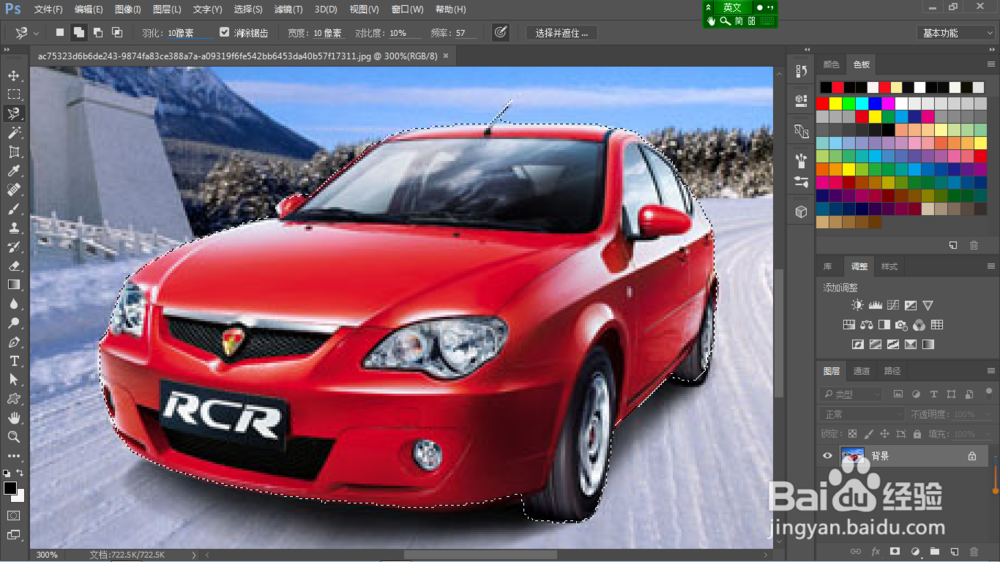Add a Brightness/Contrast adjustment
The width and height of the screenshot is (1000, 562).
point(857,306)
